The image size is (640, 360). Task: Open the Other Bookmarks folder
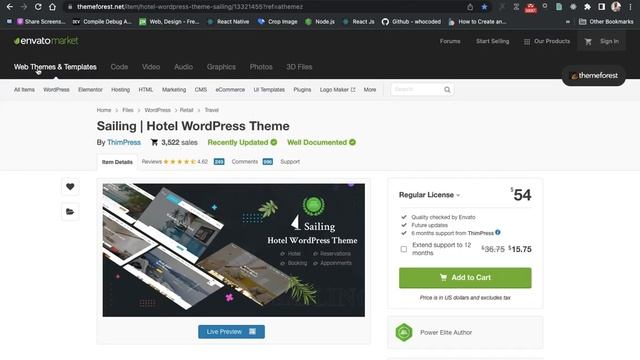(x=606, y=22)
